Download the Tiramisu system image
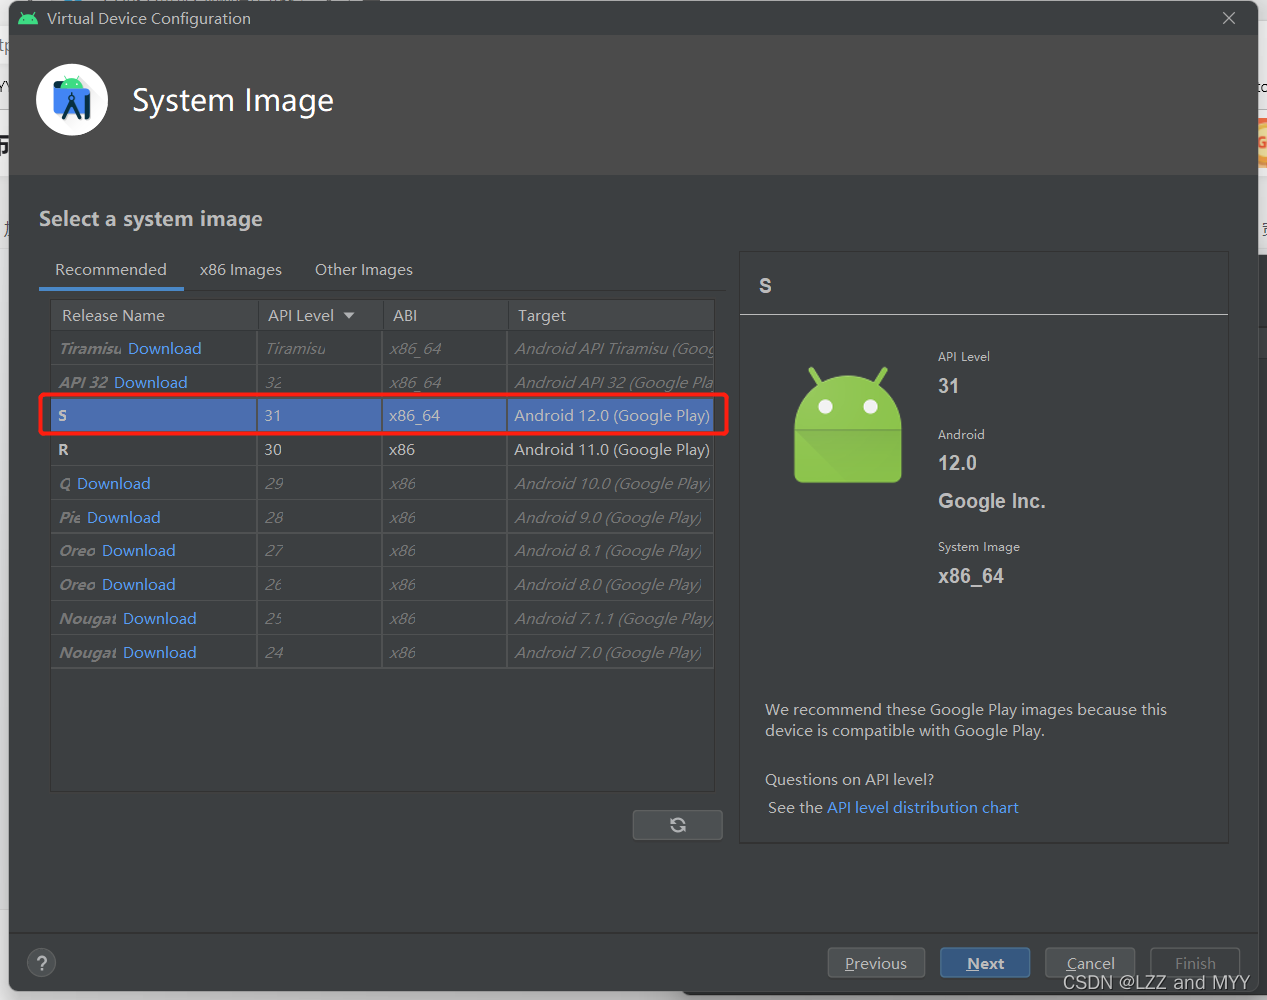 (164, 348)
